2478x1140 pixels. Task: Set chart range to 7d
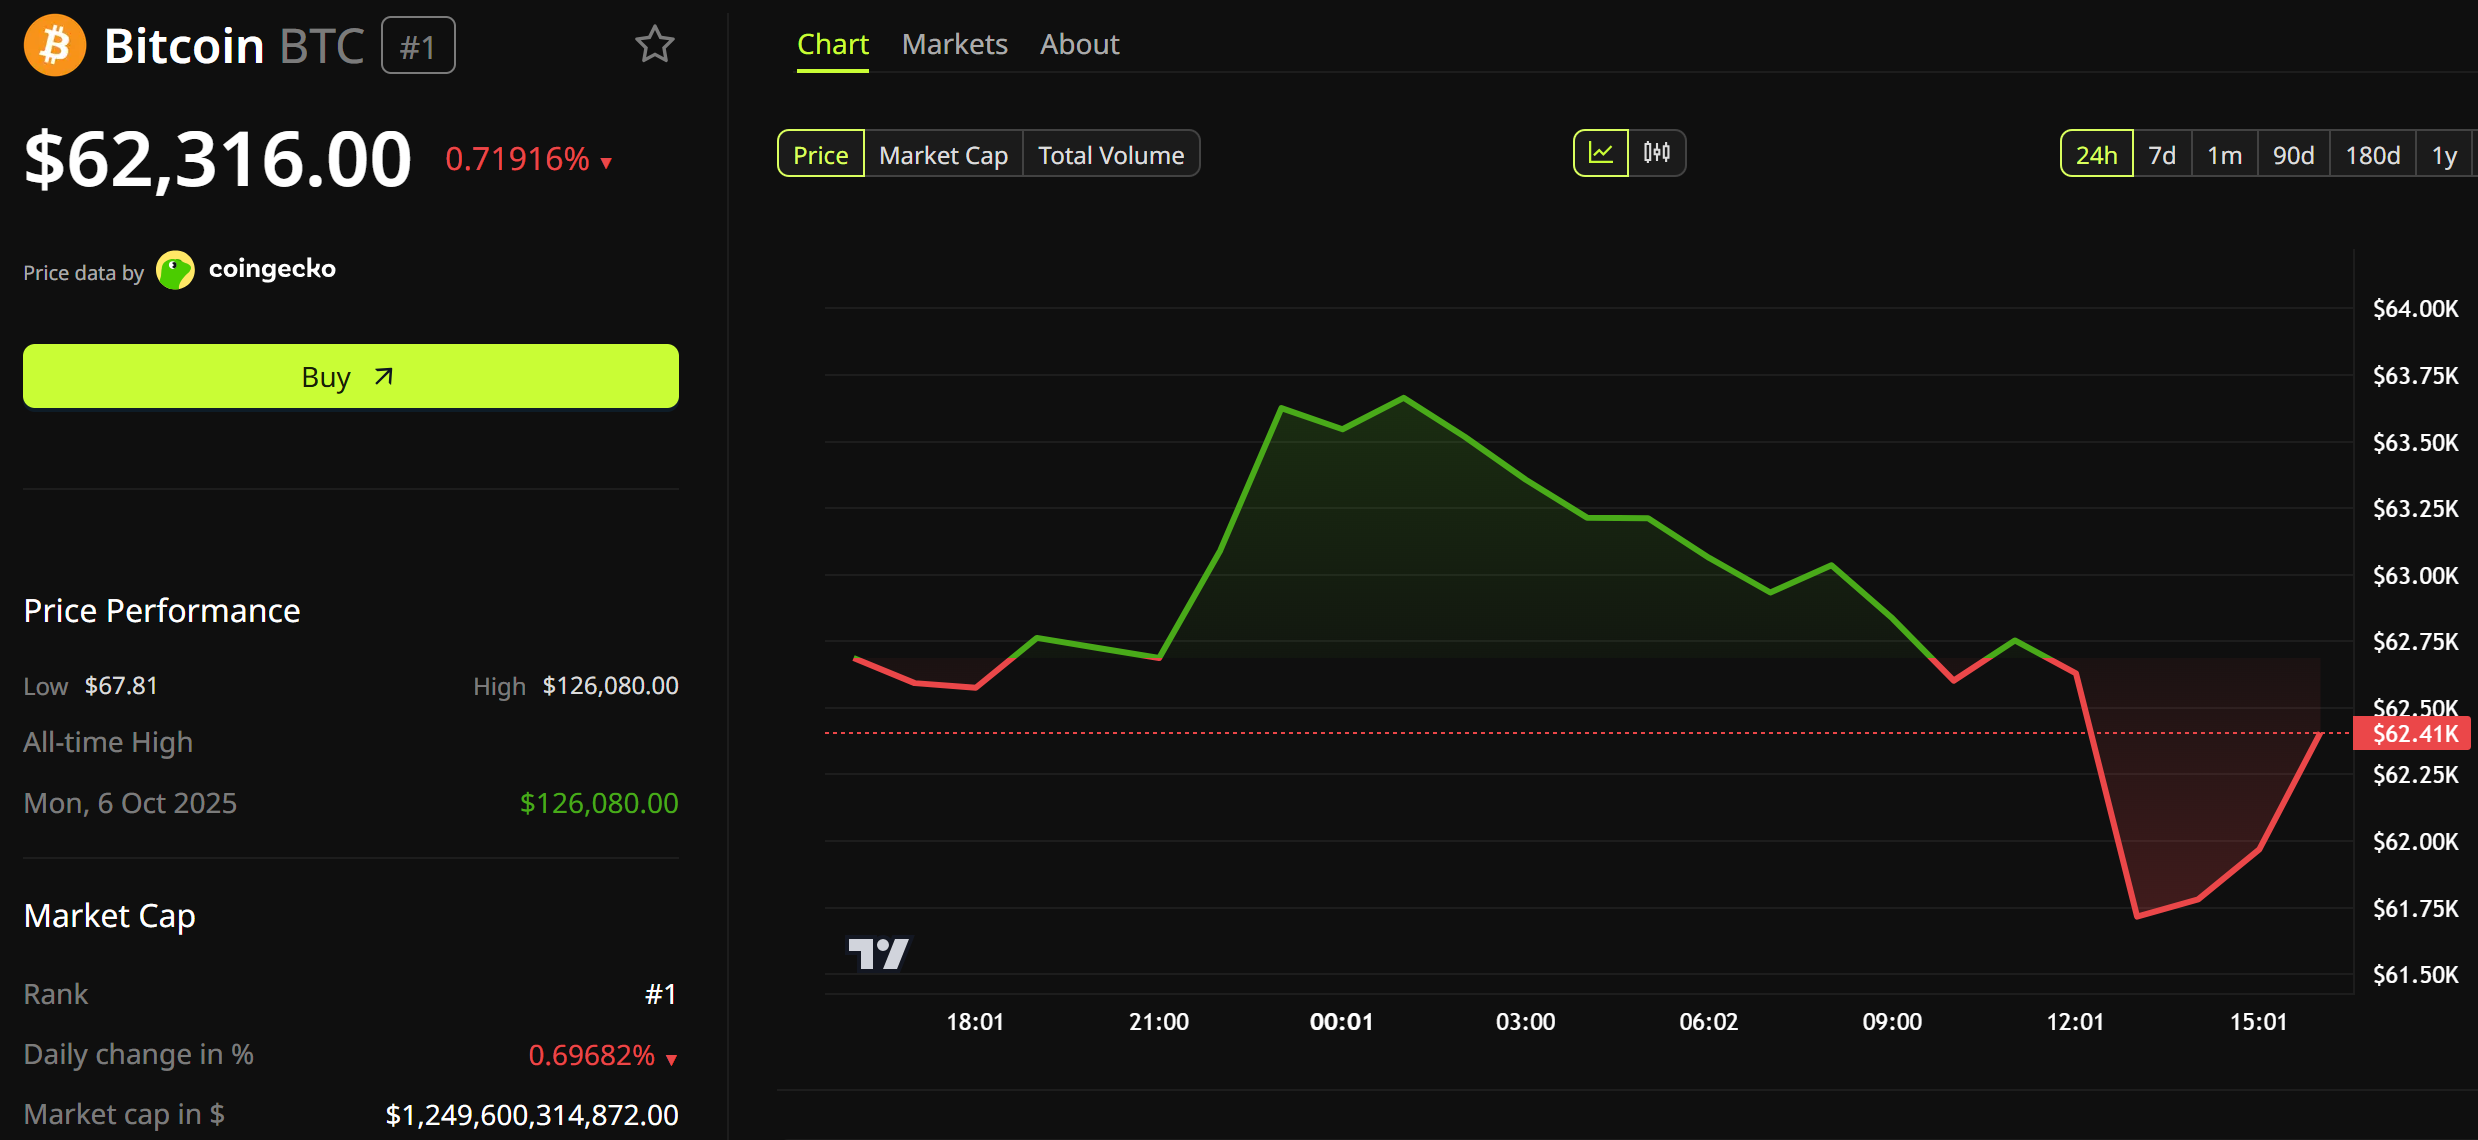[x=2162, y=154]
